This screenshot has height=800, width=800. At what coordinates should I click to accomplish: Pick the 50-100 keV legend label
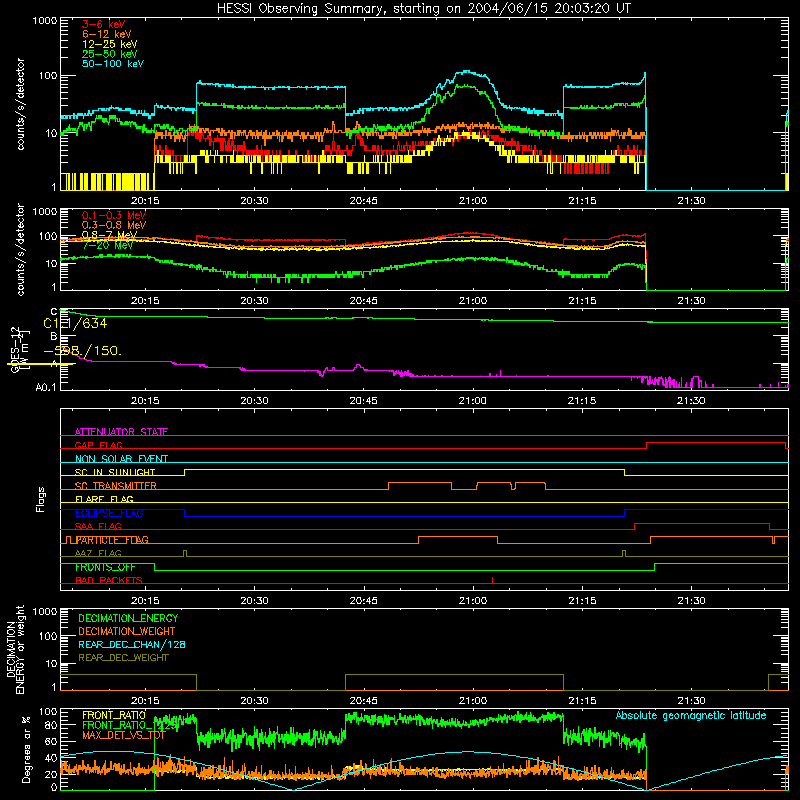click(x=113, y=64)
